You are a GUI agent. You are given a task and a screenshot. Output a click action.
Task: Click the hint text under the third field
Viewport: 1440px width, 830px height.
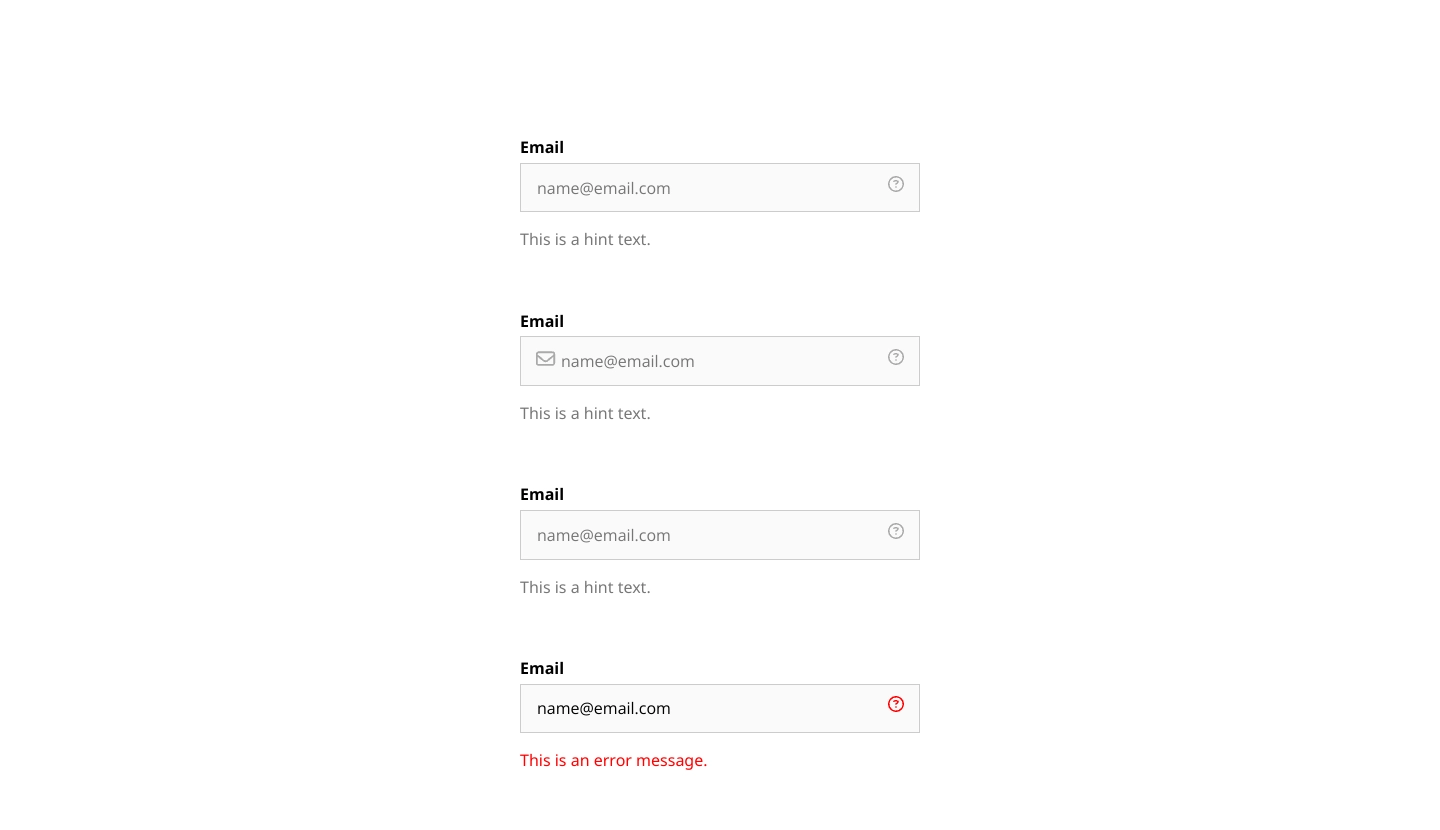585,587
